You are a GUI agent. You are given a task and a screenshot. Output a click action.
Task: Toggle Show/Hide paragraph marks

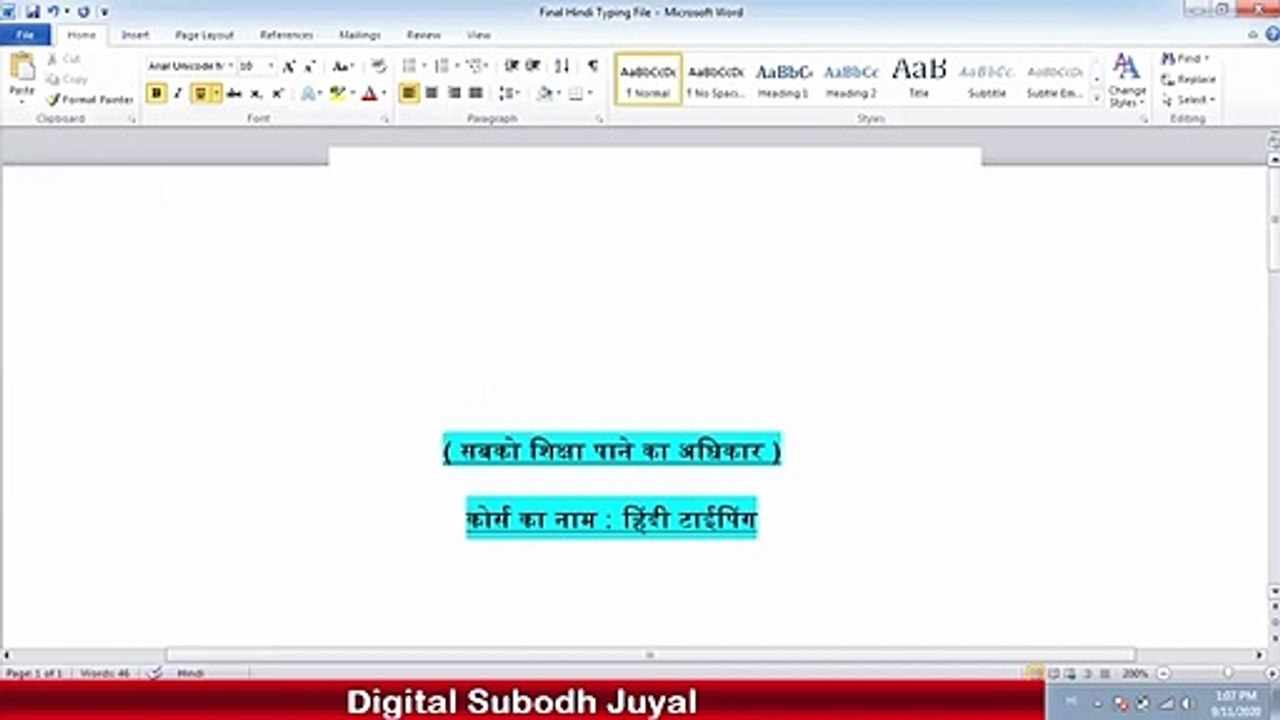click(x=593, y=66)
